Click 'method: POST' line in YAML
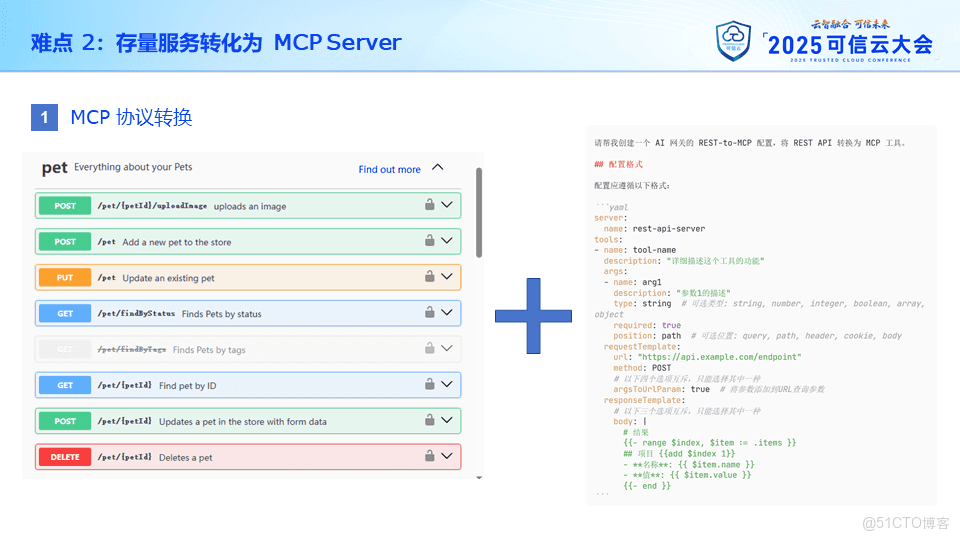The height and width of the screenshot is (540, 960). [642, 368]
